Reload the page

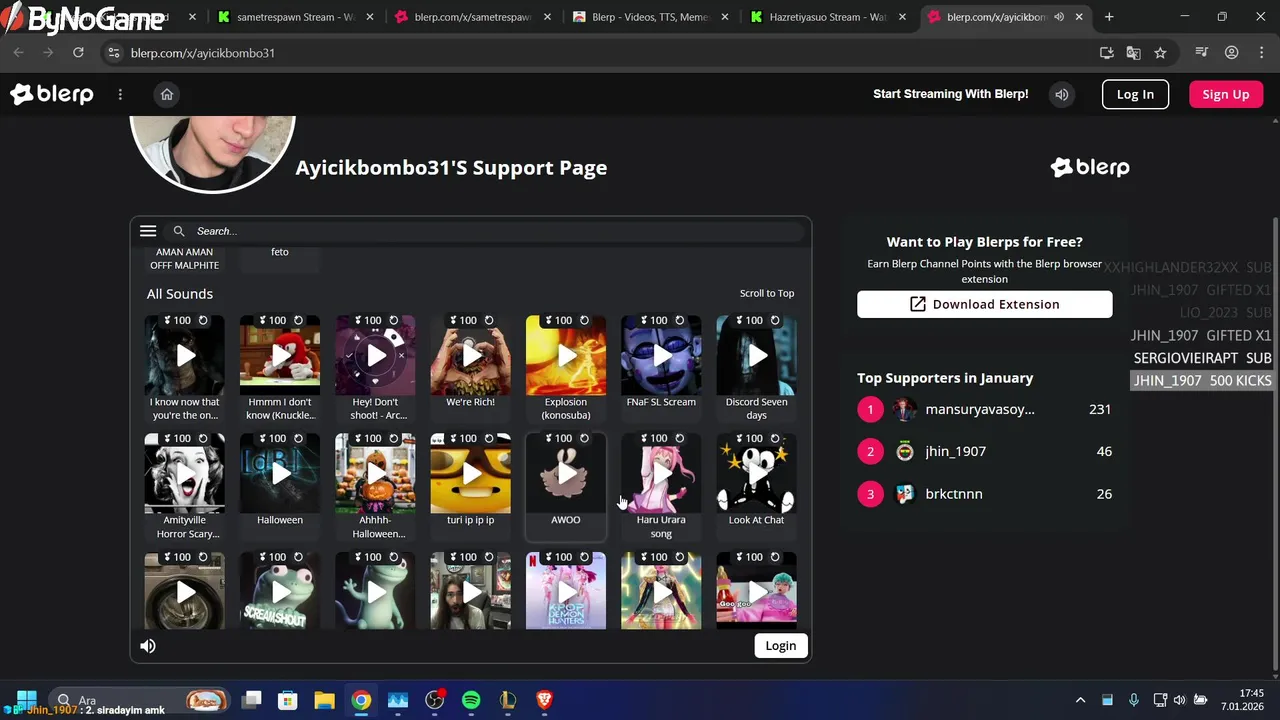[x=78, y=52]
